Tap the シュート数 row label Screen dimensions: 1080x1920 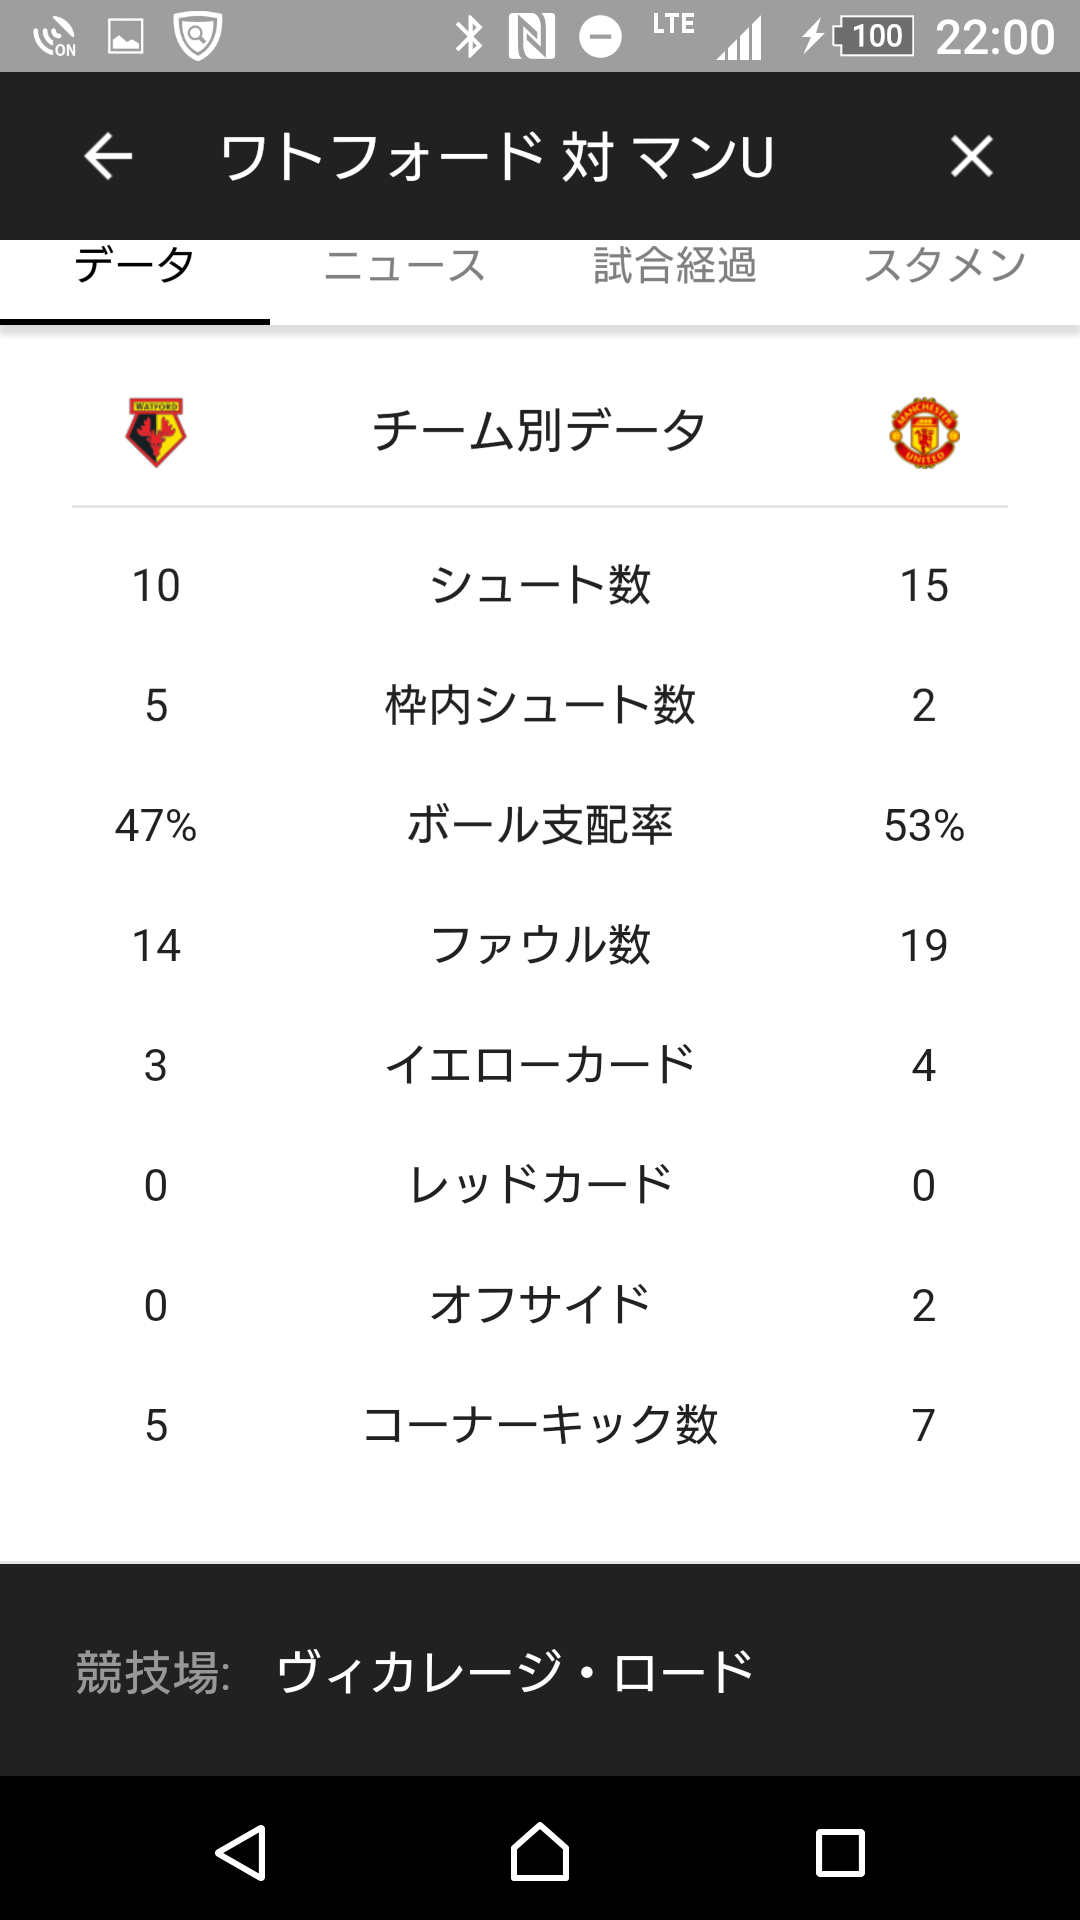(x=540, y=585)
